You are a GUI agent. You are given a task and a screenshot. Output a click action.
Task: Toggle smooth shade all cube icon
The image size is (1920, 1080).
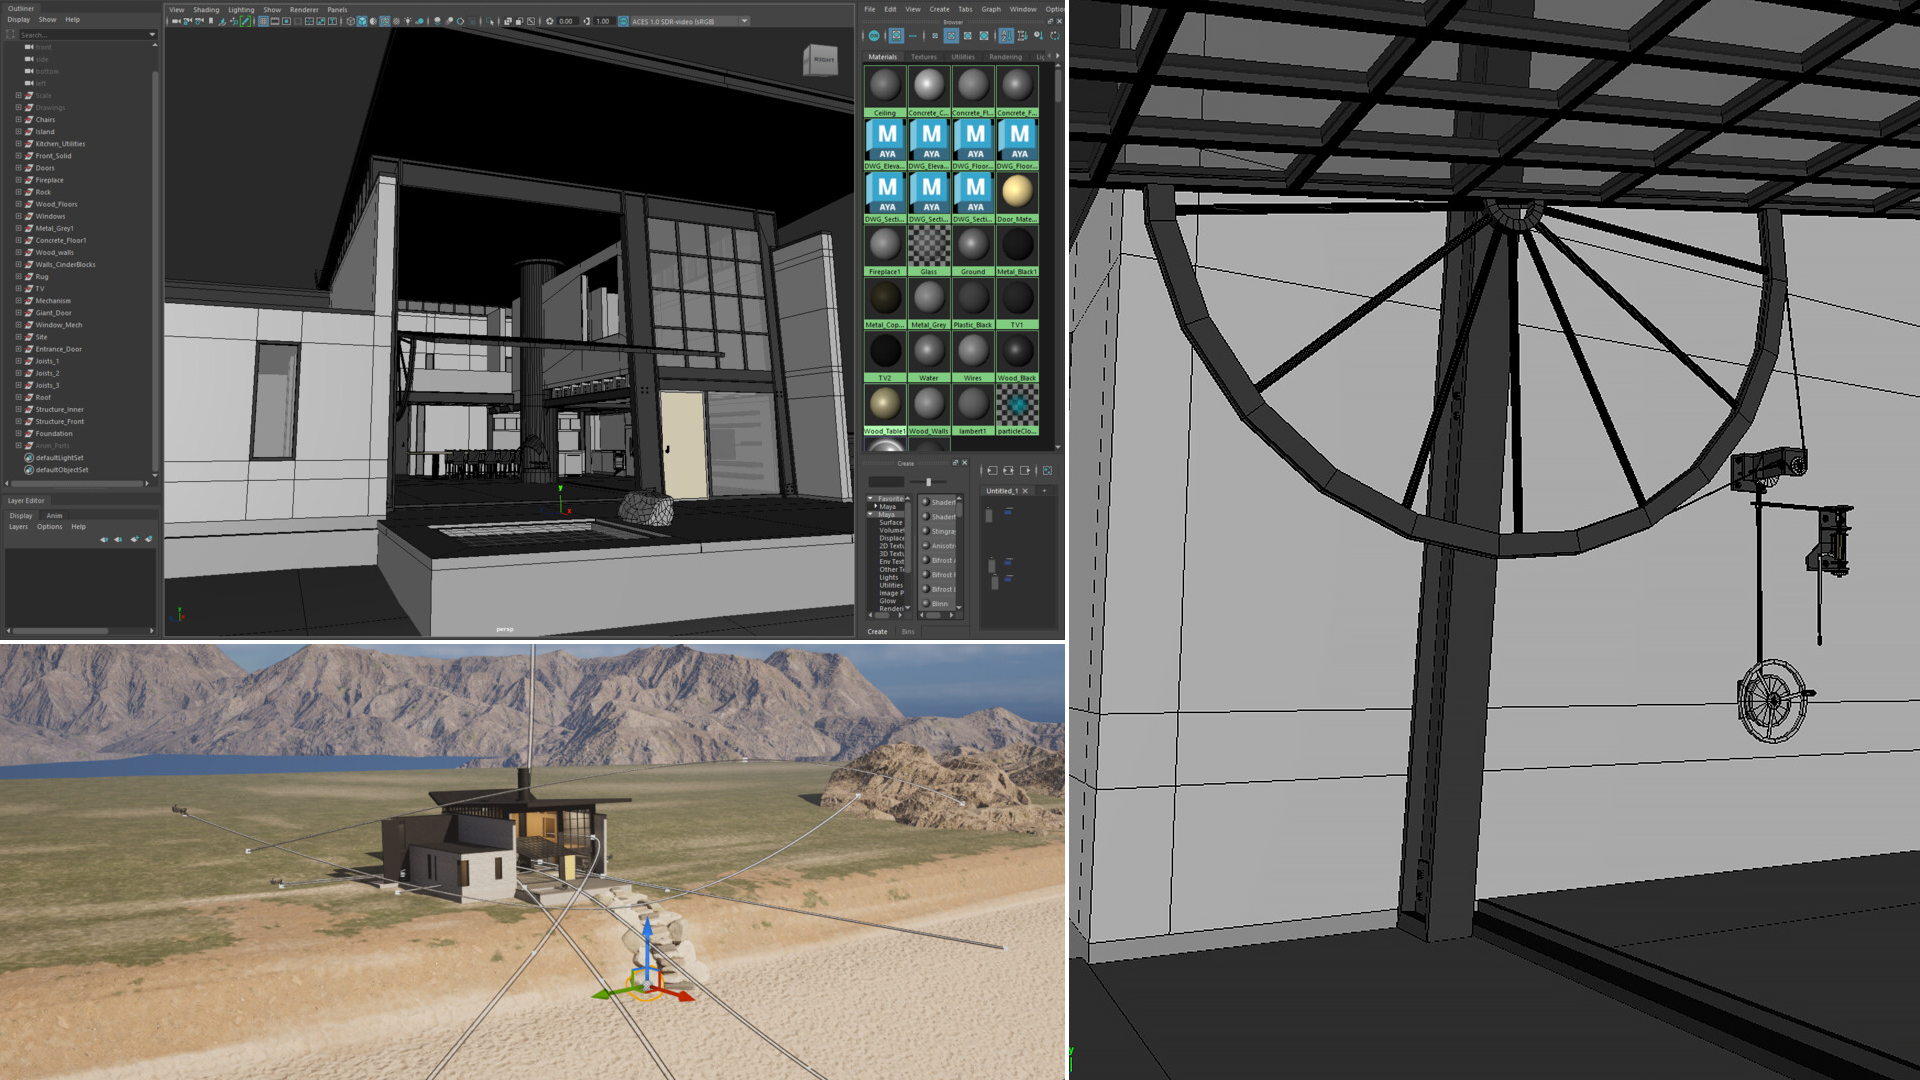point(362,21)
